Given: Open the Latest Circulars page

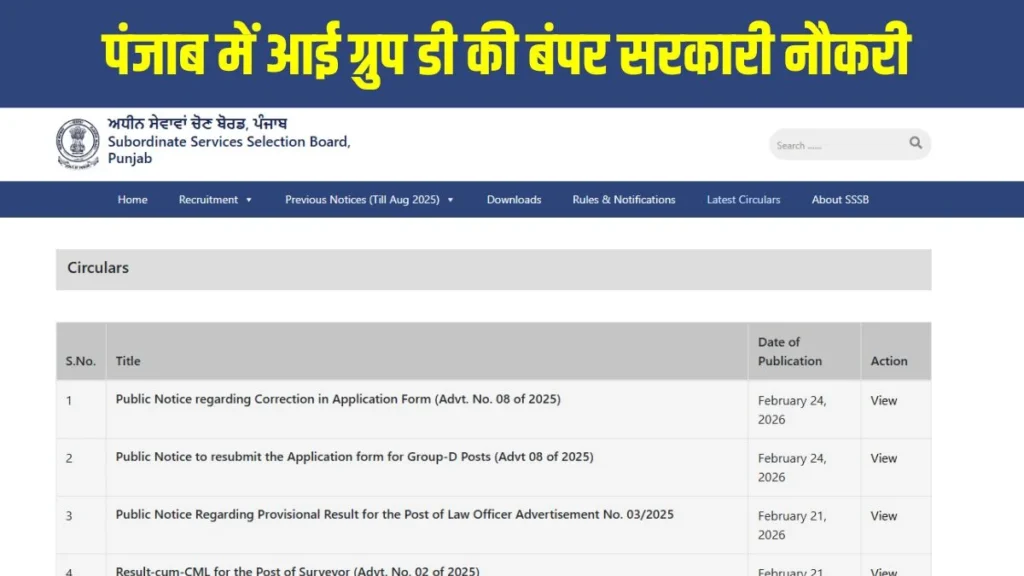Looking at the screenshot, I should (743, 200).
